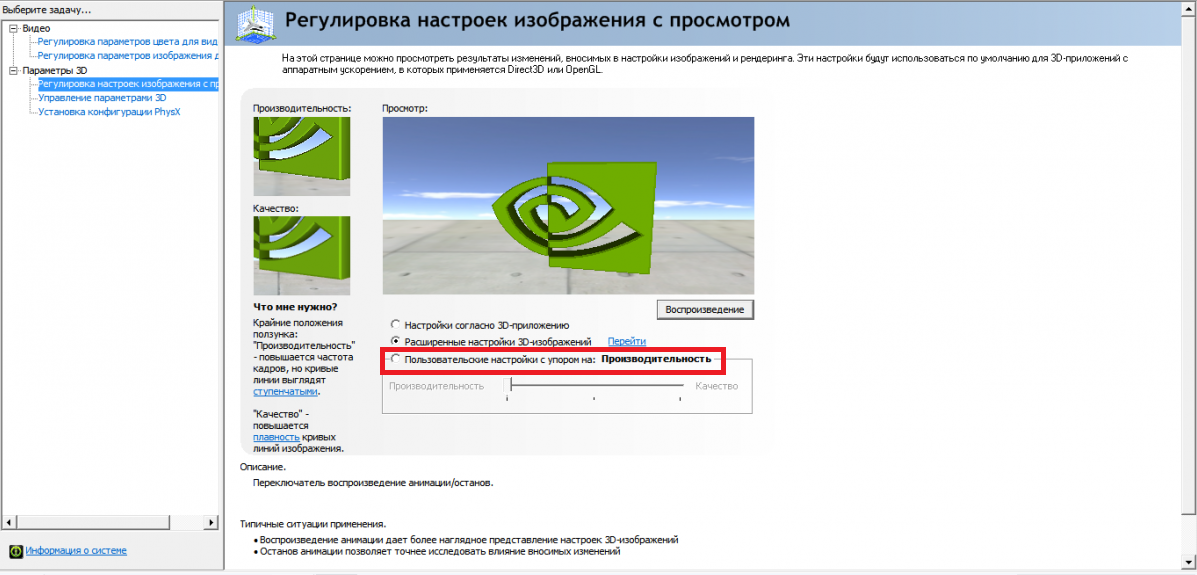Select Расширенные настройки 3D-изображений radio button
The height and width of the screenshot is (575, 1197).
(395, 341)
